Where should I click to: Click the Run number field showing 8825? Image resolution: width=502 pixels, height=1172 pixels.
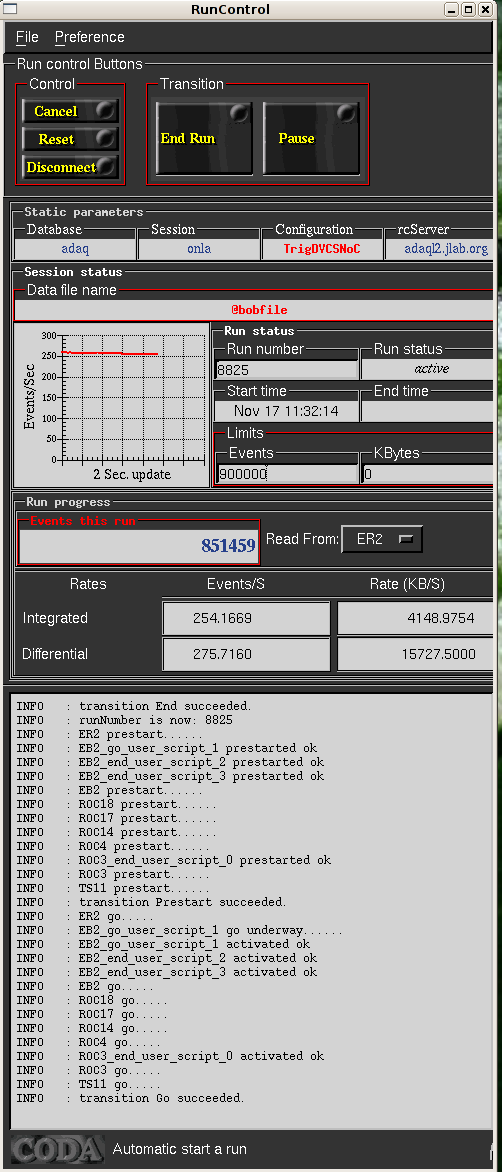pyautogui.click(x=287, y=369)
